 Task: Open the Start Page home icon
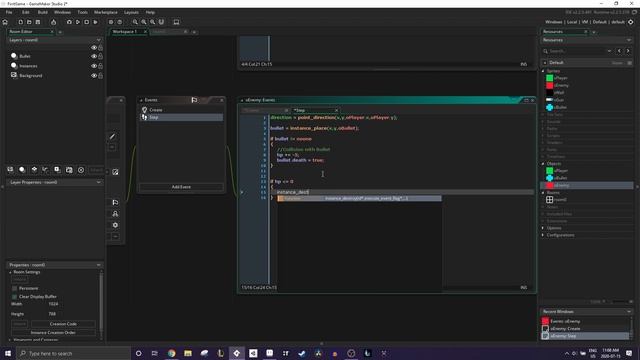click(x=5, y=22)
